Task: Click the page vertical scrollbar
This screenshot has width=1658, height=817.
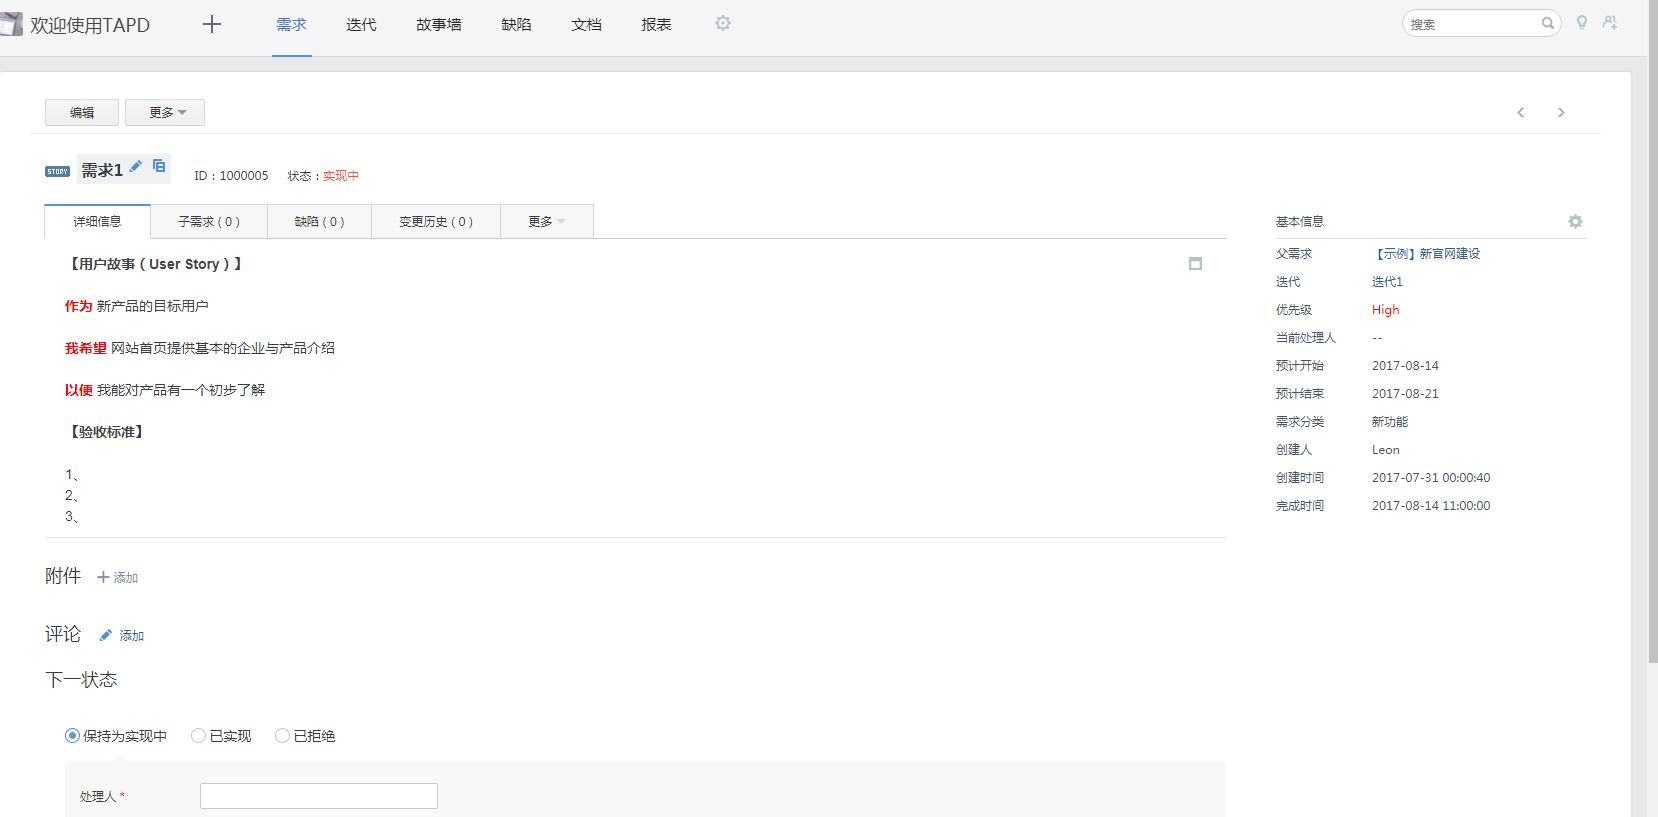Action: tap(1653, 330)
